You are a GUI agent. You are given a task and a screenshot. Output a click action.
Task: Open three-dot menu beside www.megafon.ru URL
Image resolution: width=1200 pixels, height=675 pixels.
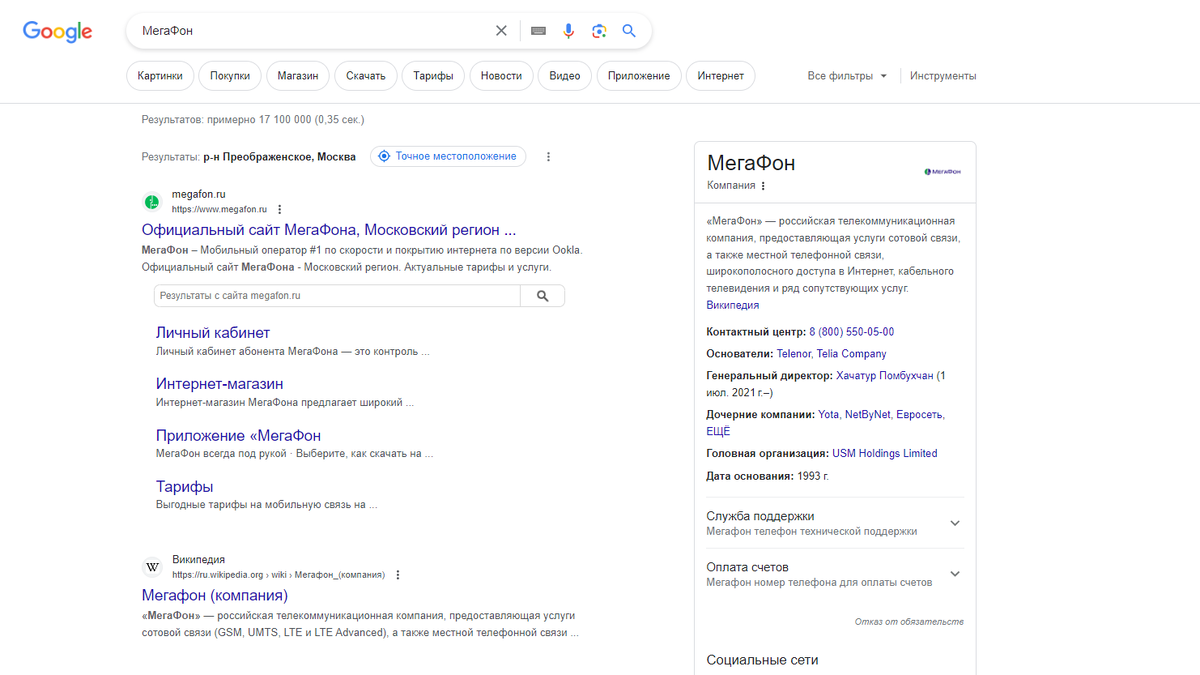[280, 210]
